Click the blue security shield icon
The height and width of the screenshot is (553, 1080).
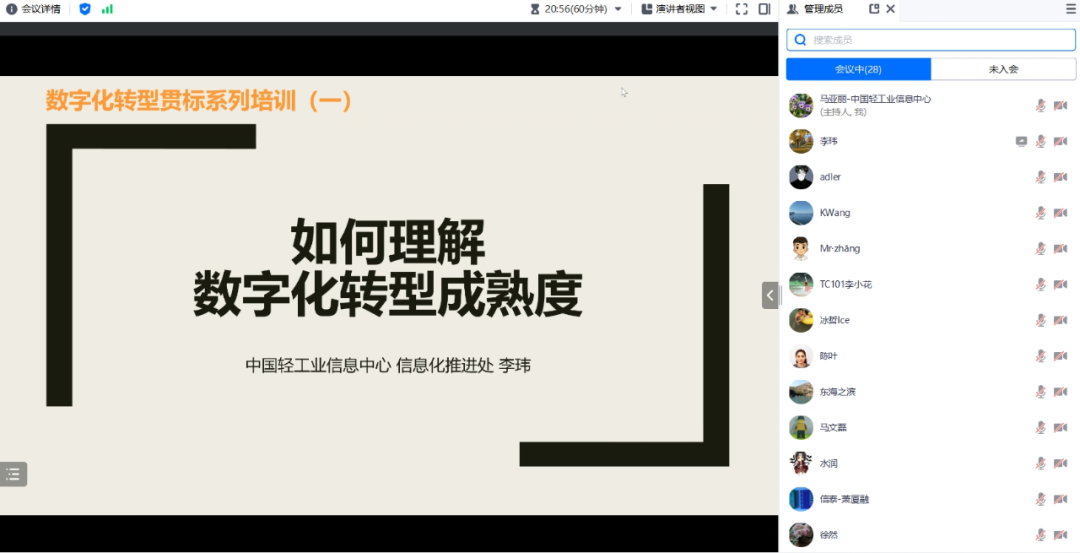click(84, 9)
